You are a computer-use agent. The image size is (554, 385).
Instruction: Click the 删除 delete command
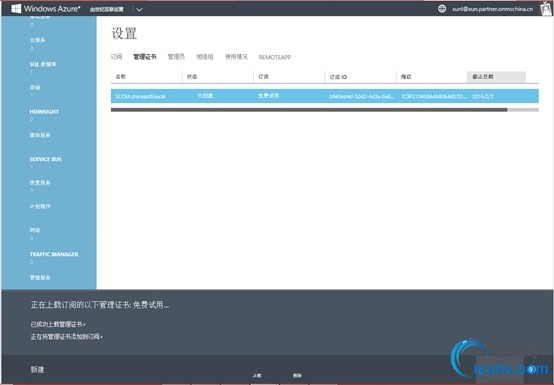[x=297, y=375]
